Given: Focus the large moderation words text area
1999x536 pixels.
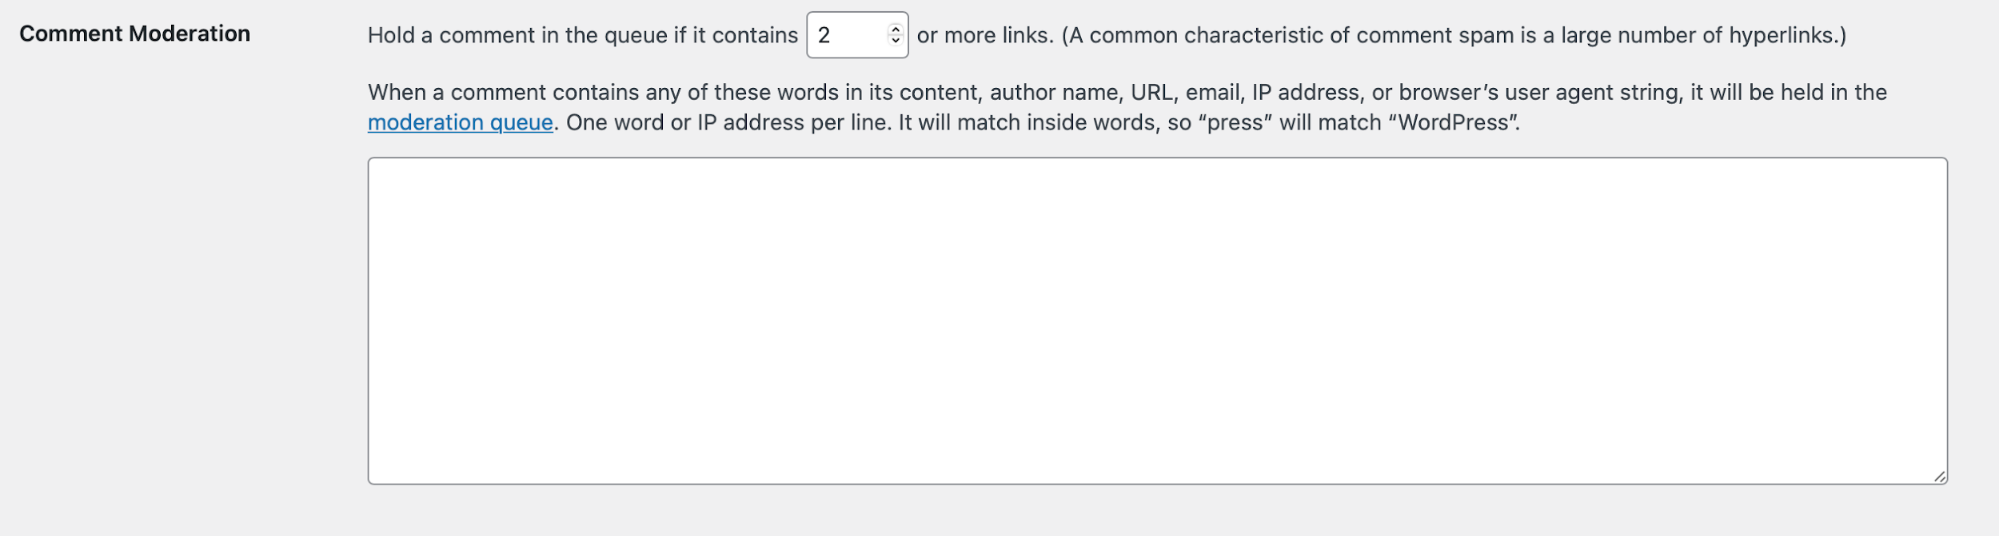Looking at the screenshot, I should point(1157,321).
